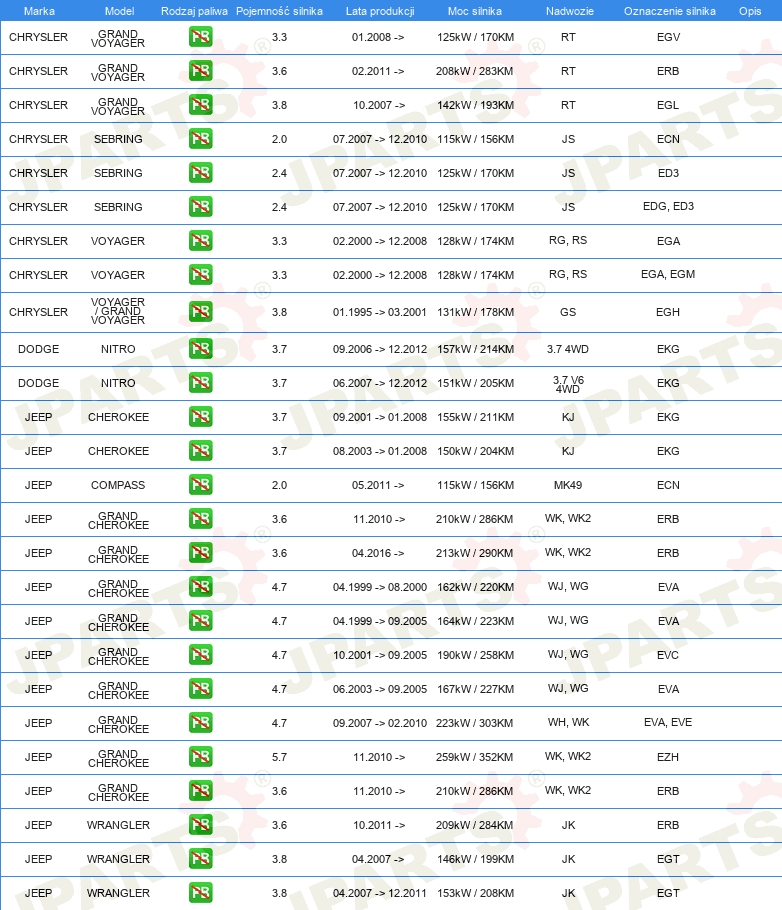Click the 'Moc silnika' column header
The image size is (782, 910).
click(x=474, y=11)
